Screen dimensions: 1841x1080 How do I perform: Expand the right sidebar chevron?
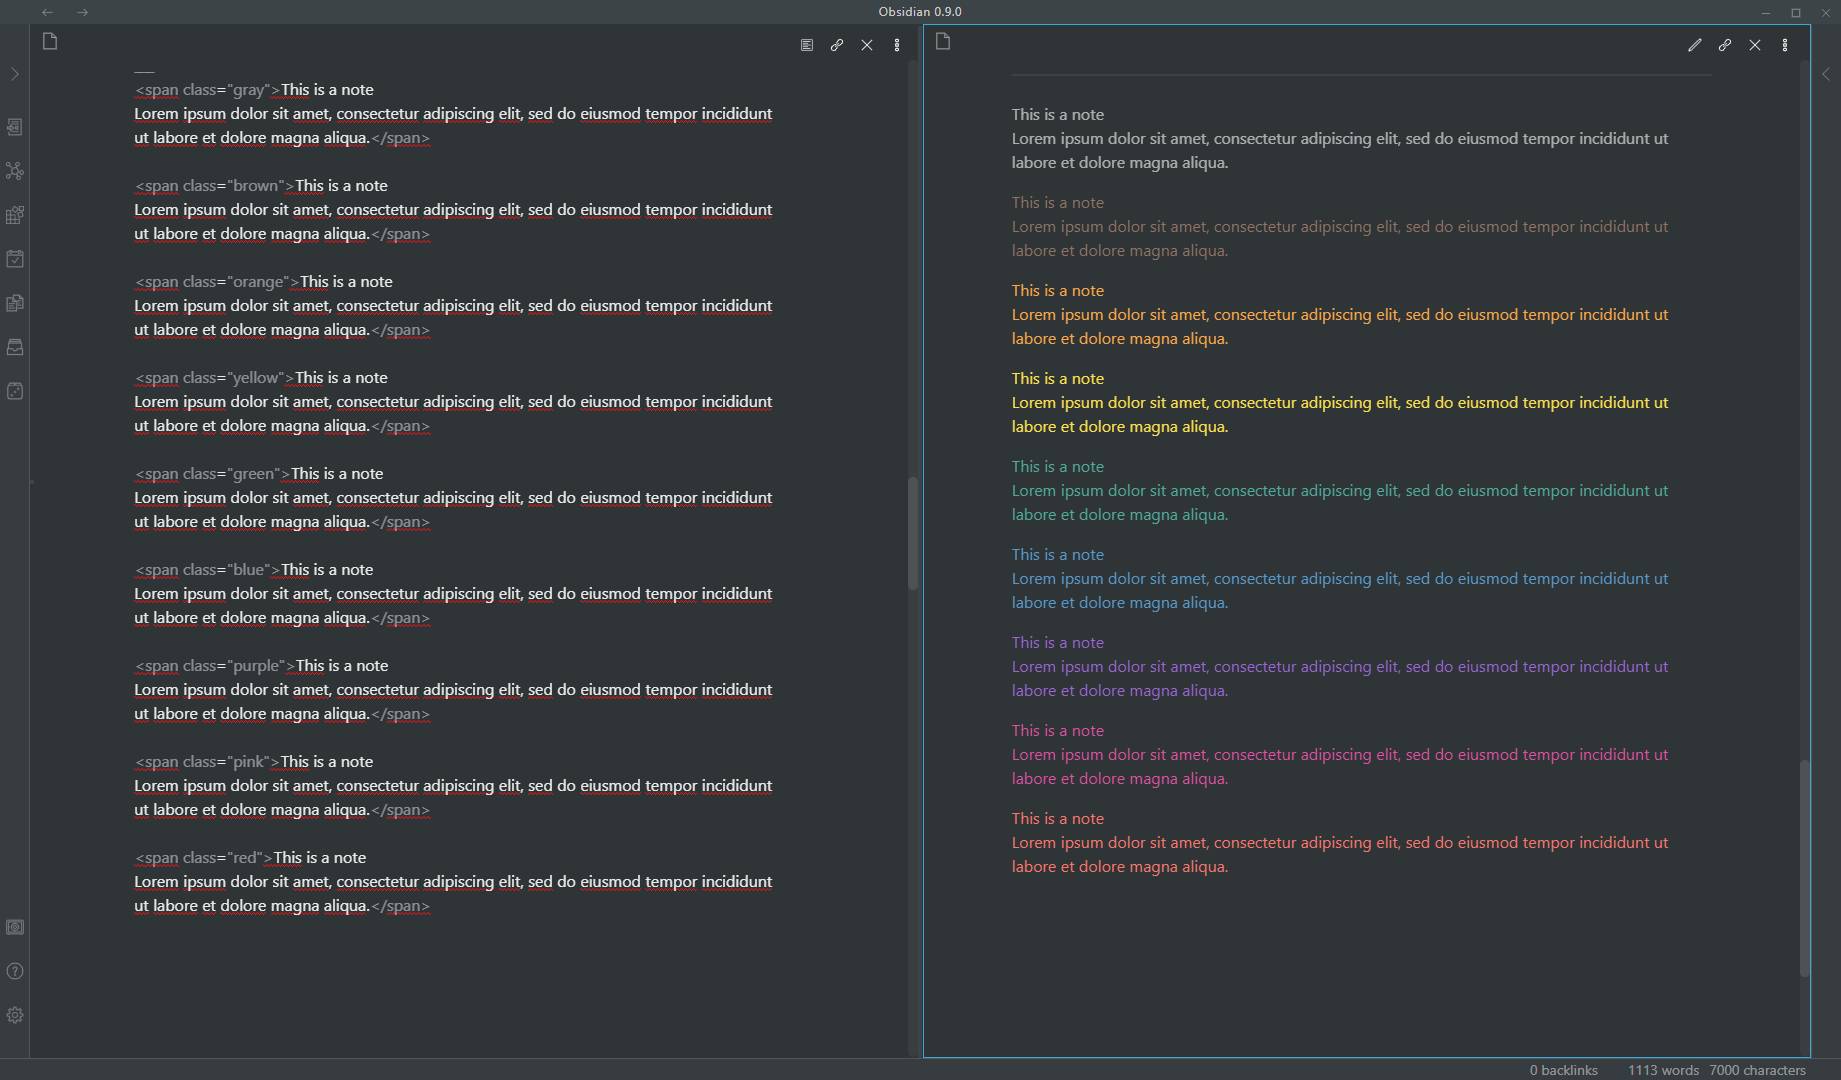coord(1826,74)
